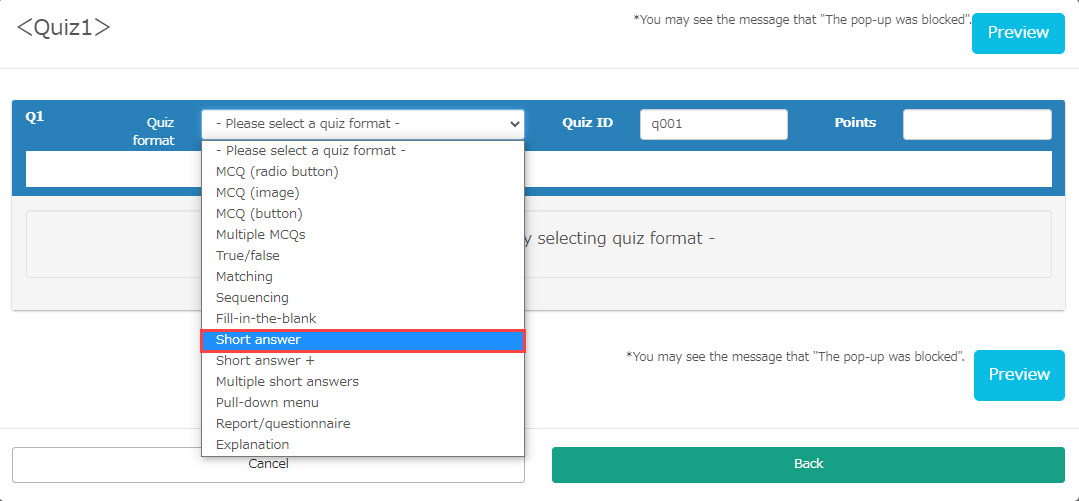Choose "Short answer +" option
The width and height of the screenshot is (1079, 501).
[265, 361]
